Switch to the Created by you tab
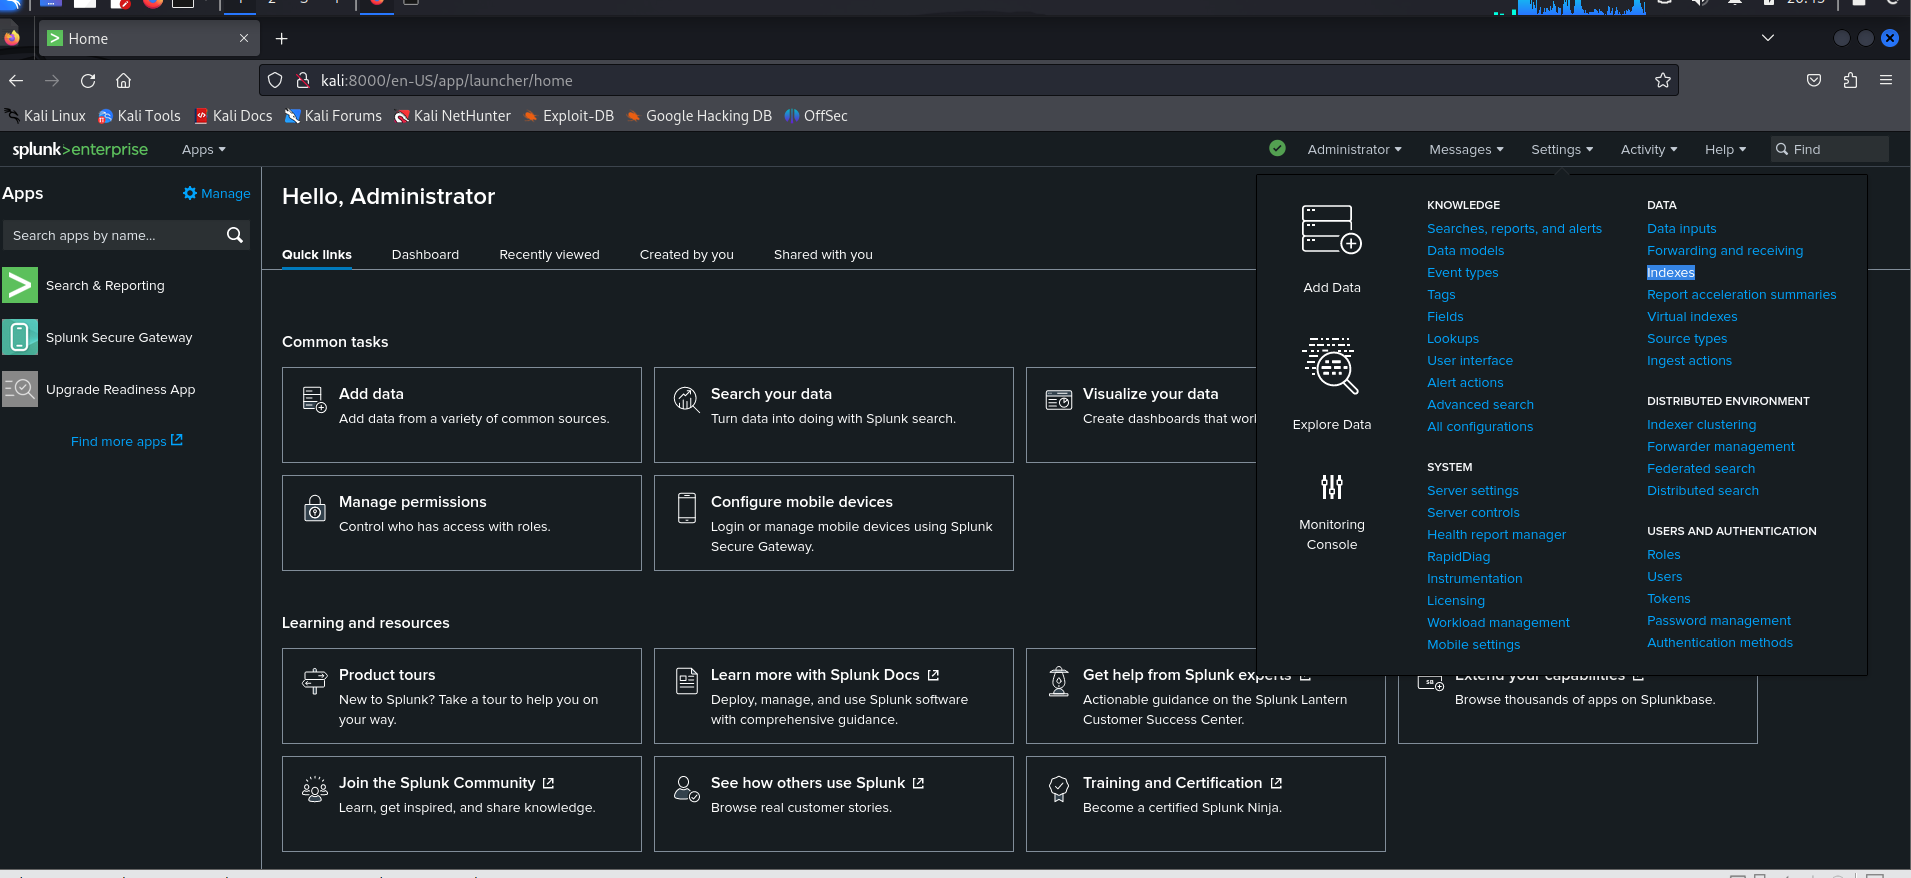Viewport: 1911px width, 878px height. [687, 254]
